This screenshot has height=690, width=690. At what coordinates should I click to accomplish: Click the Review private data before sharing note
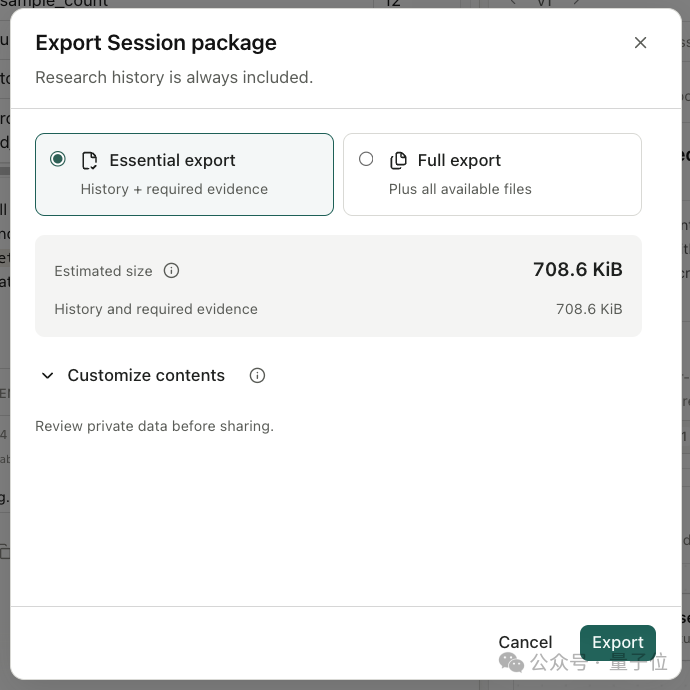click(154, 426)
